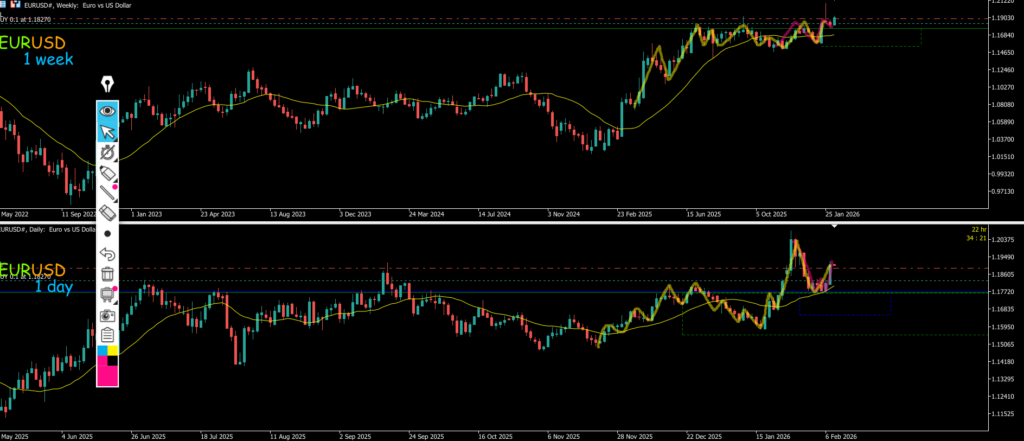Toggle the eye visibility button
Viewport: 1024px width, 441px height.
click(108, 111)
